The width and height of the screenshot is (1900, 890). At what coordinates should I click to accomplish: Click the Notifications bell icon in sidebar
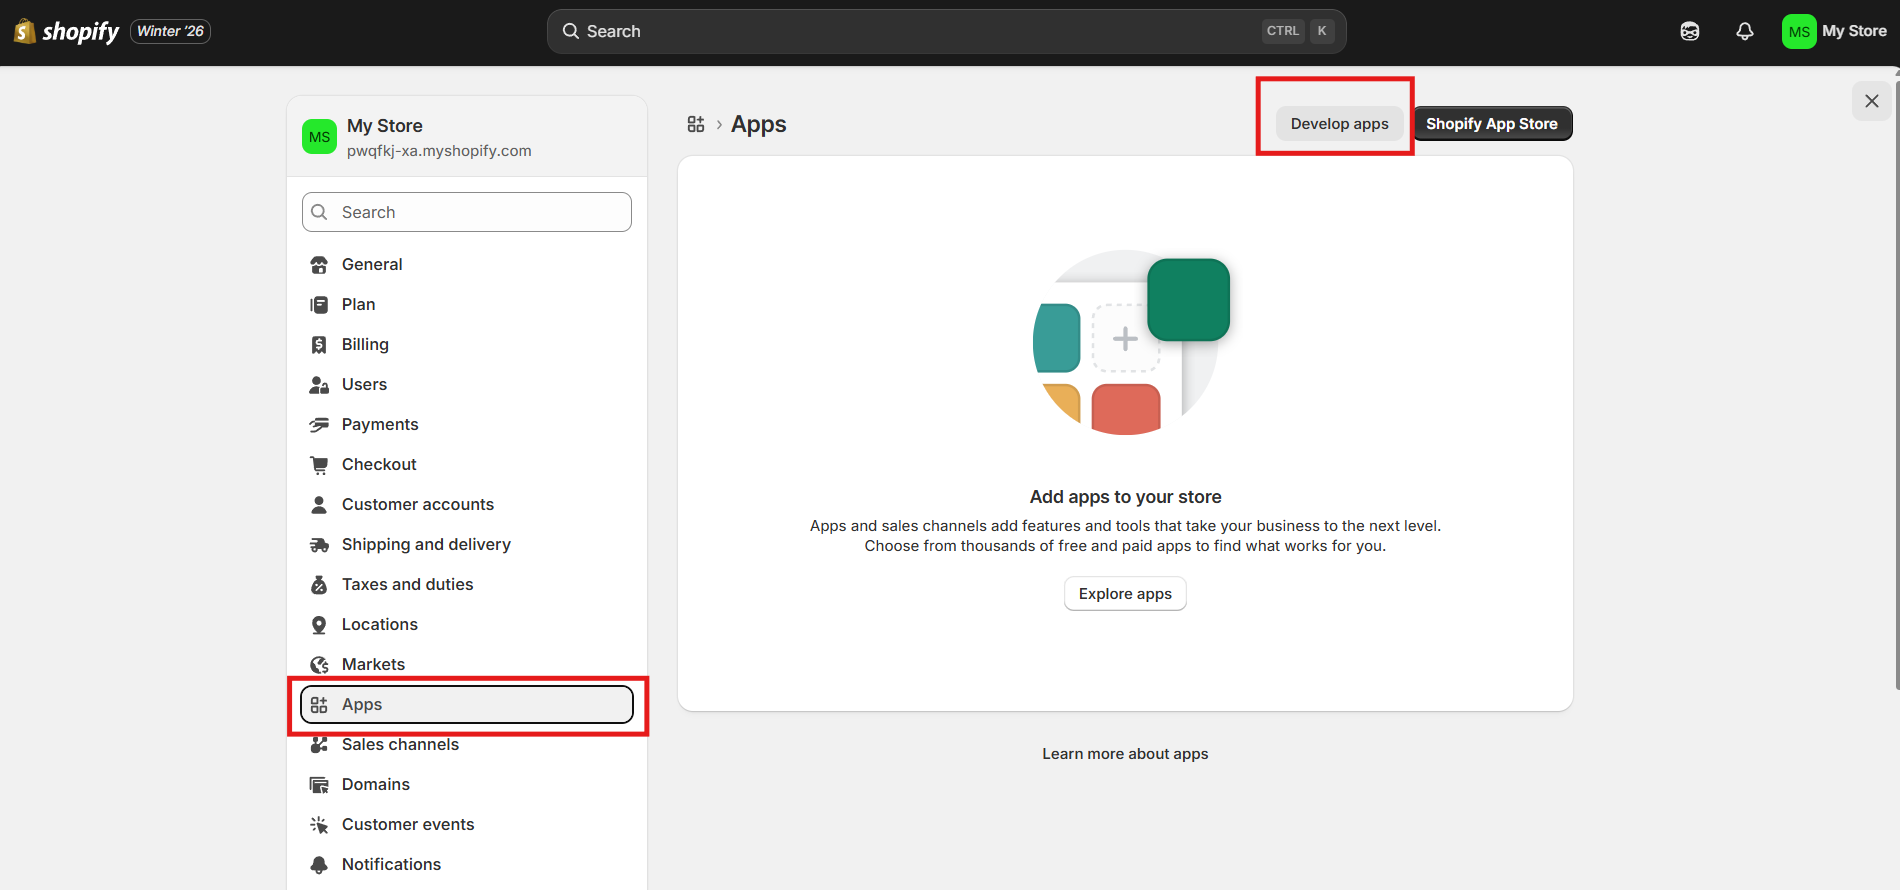pos(319,865)
